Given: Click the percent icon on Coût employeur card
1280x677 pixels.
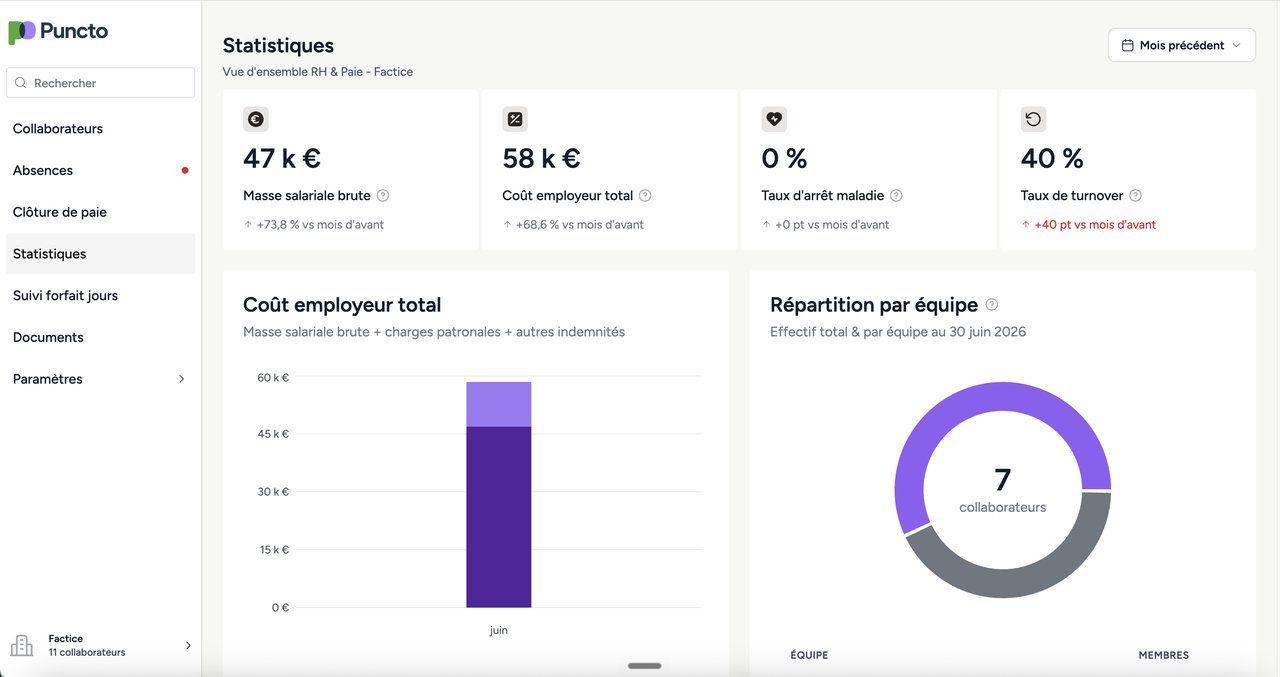Looking at the screenshot, I should point(515,119).
